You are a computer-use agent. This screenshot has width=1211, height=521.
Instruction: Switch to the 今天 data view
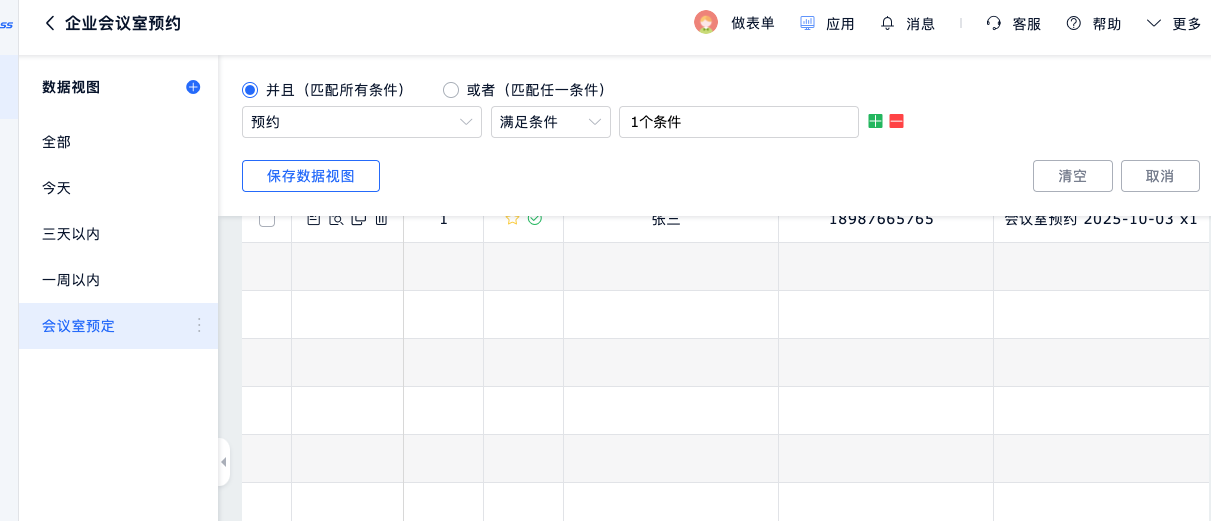pos(57,188)
